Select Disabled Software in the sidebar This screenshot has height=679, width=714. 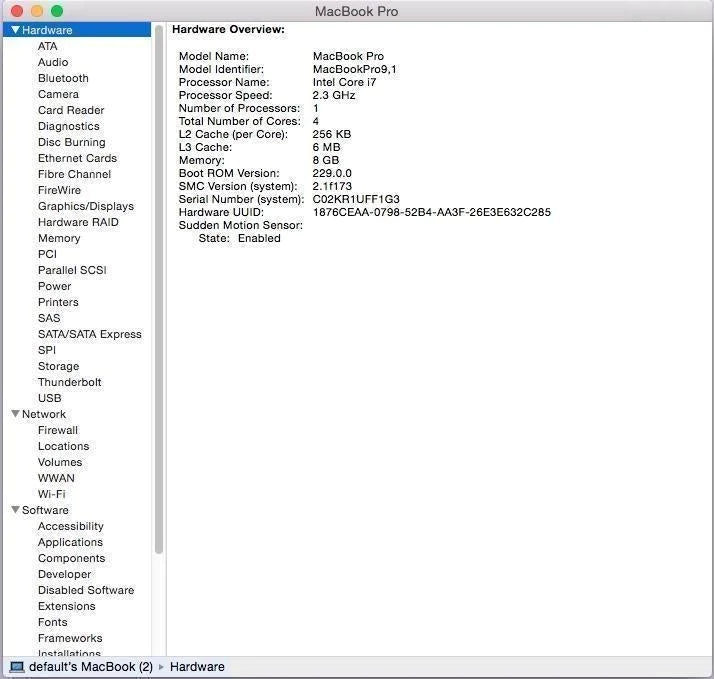pyautogui.click(x=85, y=590)
